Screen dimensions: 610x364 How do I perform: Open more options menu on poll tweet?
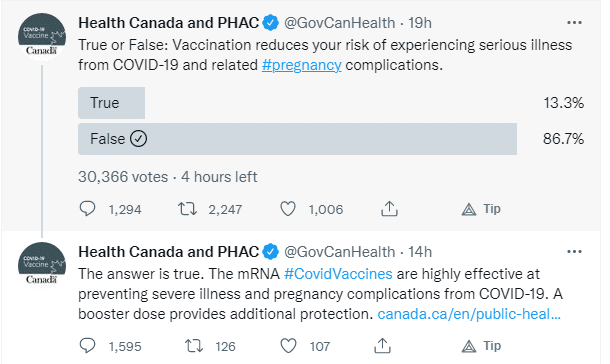coord(574,23)
